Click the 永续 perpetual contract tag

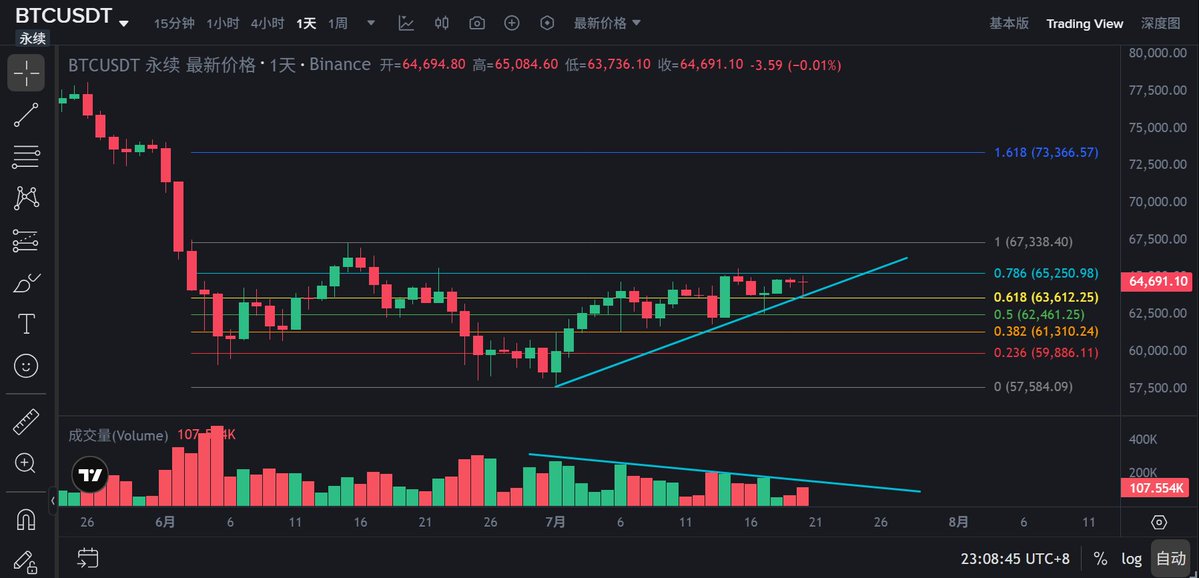pyautogui.click(x=32, y=38)
